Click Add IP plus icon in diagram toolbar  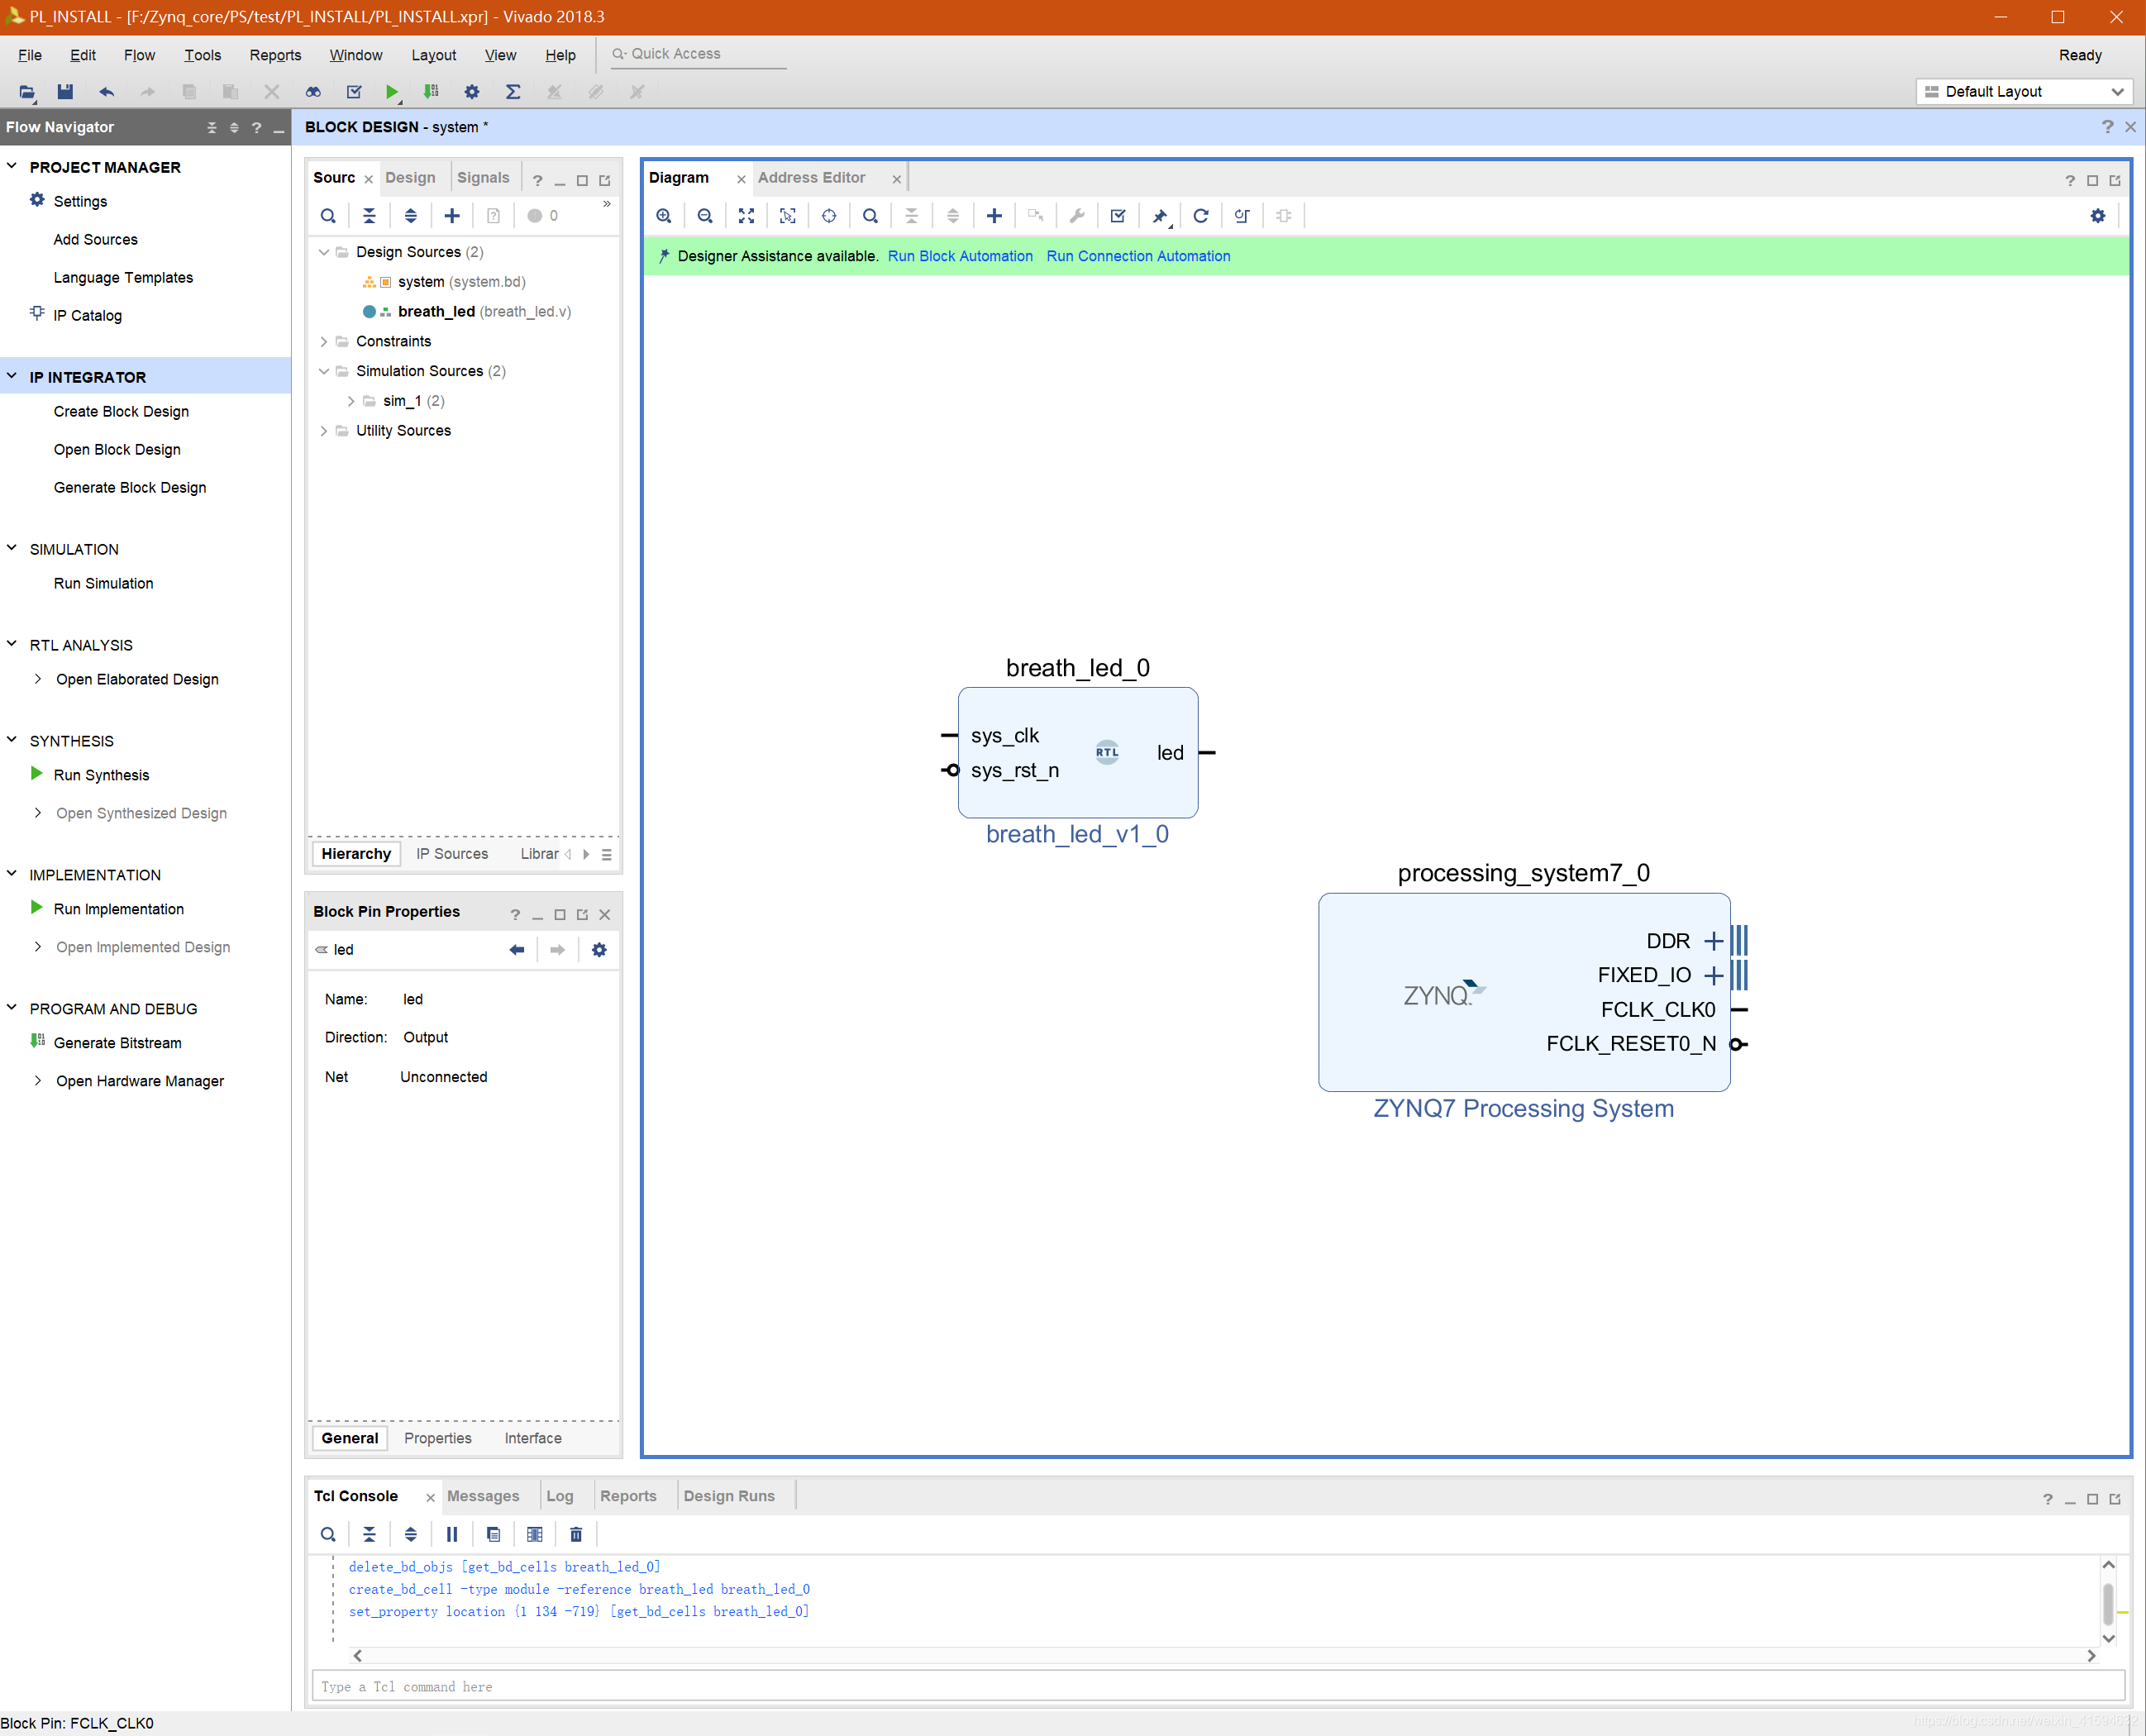[x=994, y=216]
